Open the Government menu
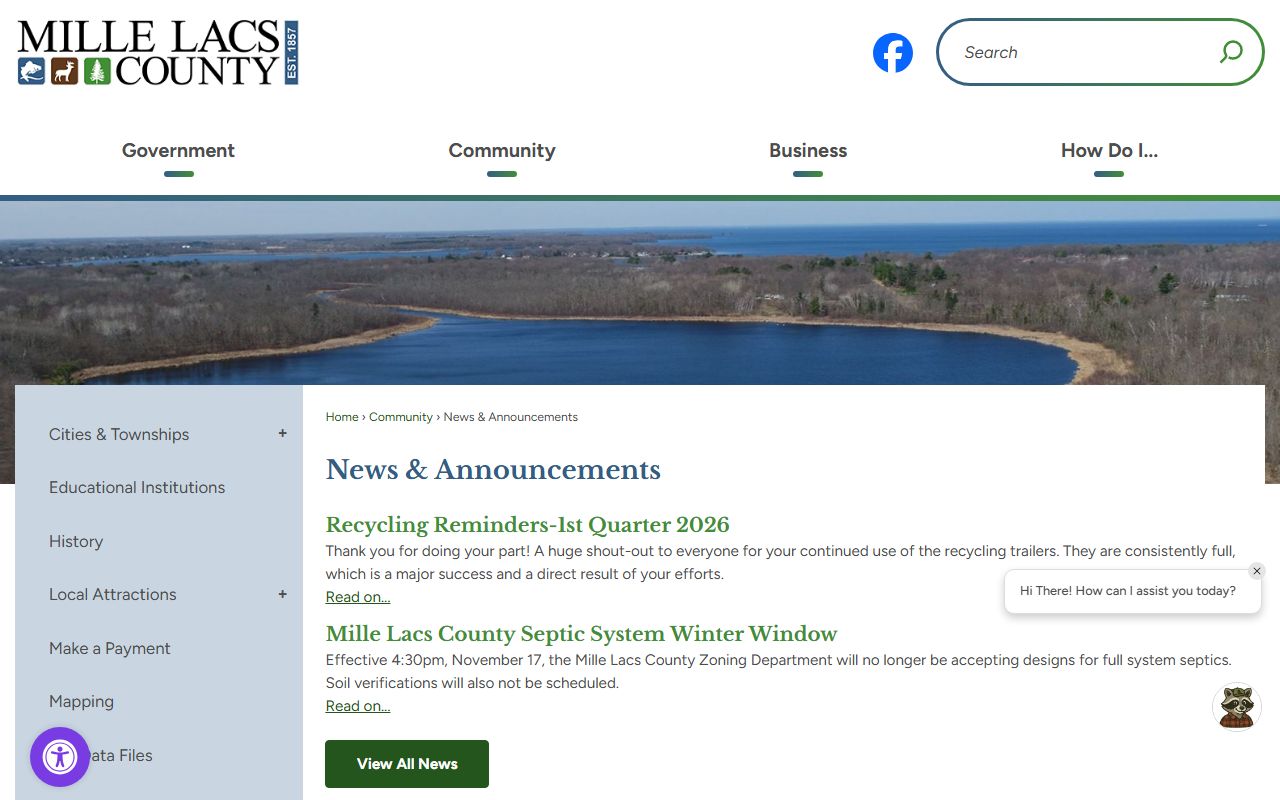This screenshot has height=800, width=1280. click(x=178, y=151)
